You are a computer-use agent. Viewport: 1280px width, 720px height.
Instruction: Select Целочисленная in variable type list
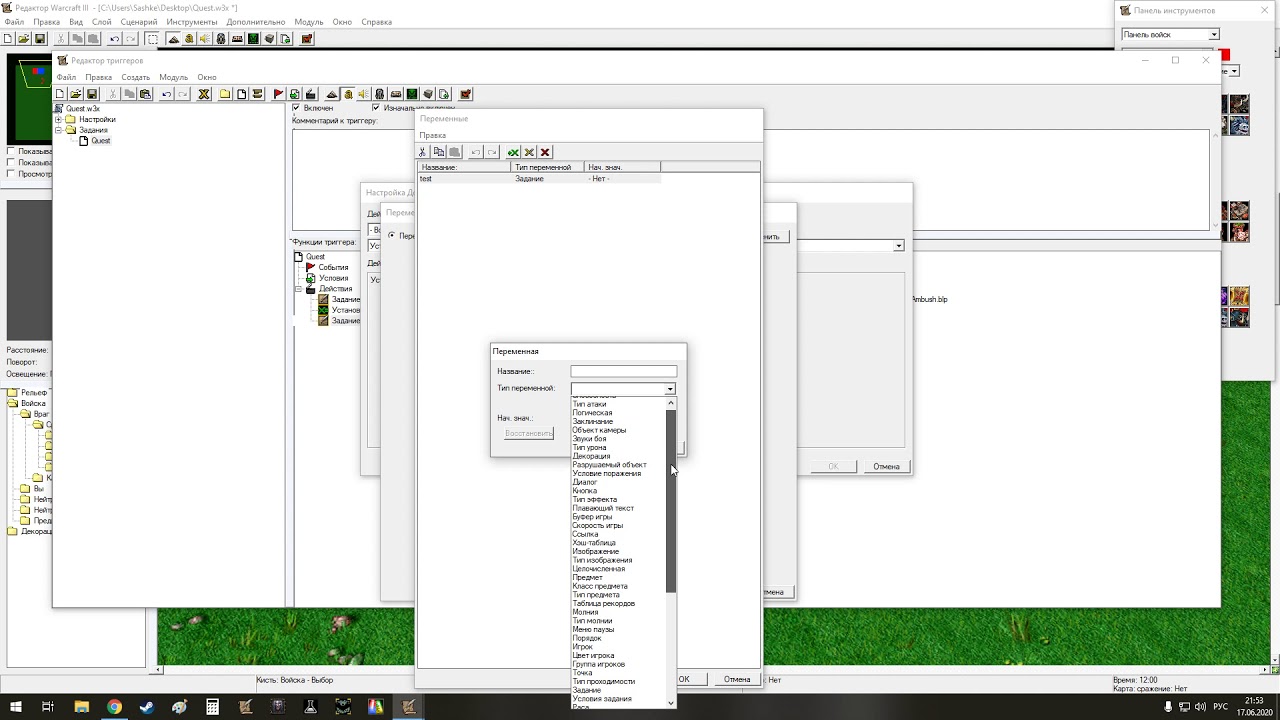pyautogui.click(x=598, y=569)
